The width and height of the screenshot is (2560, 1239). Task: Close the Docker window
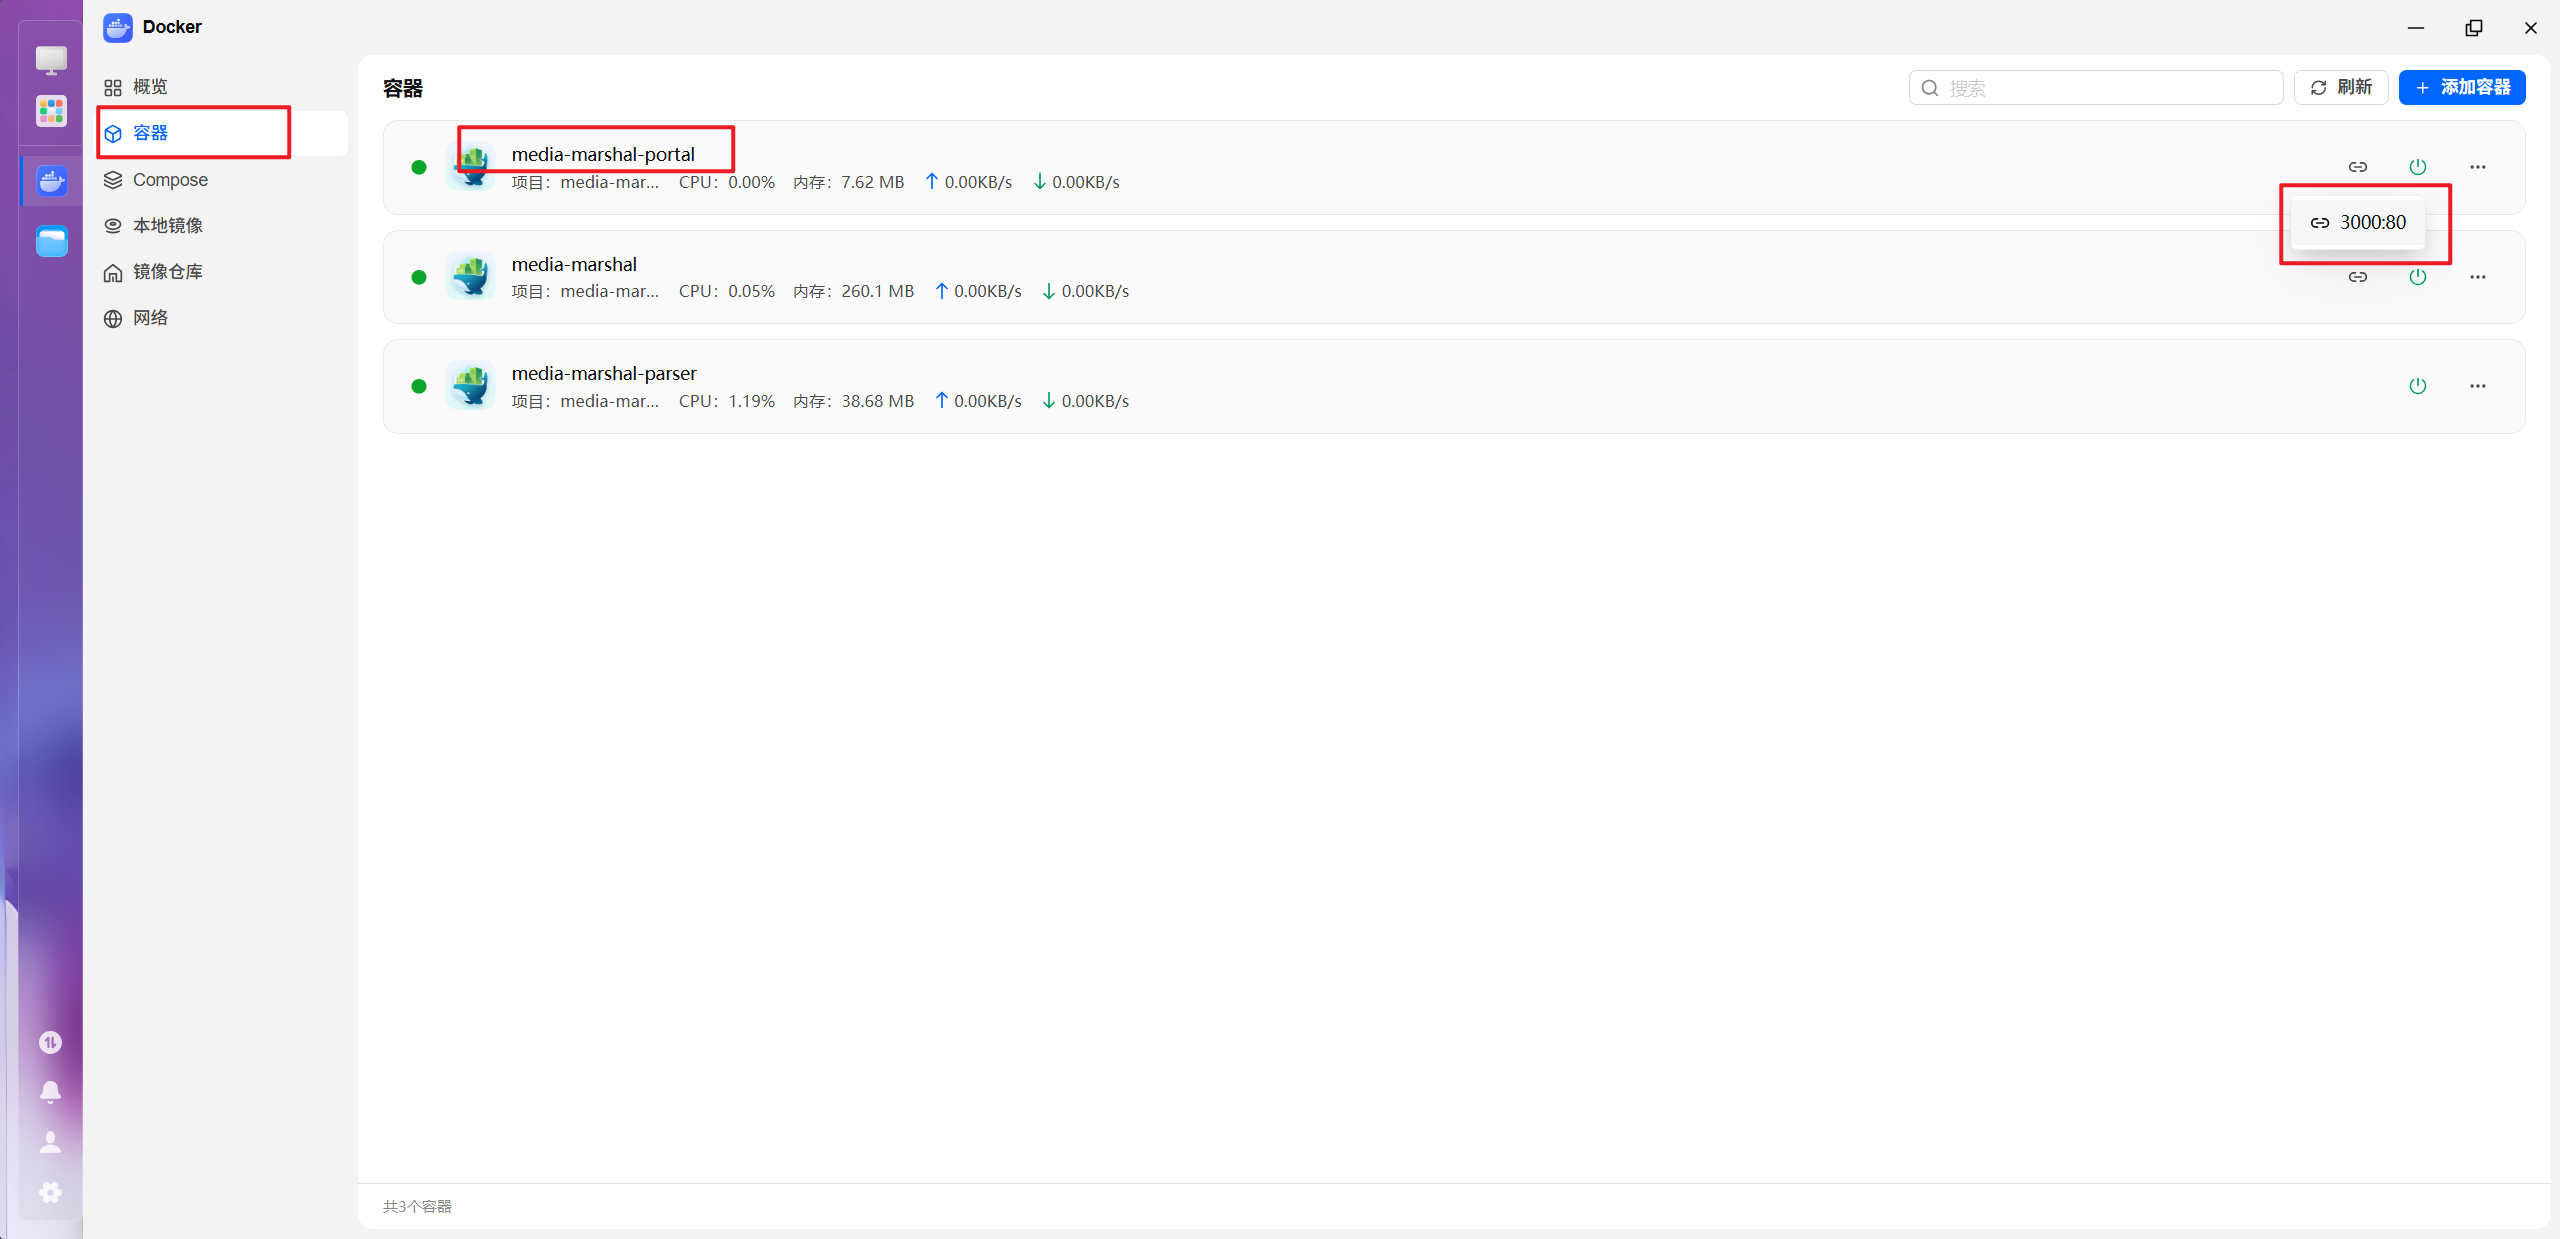click(2531, 28)
